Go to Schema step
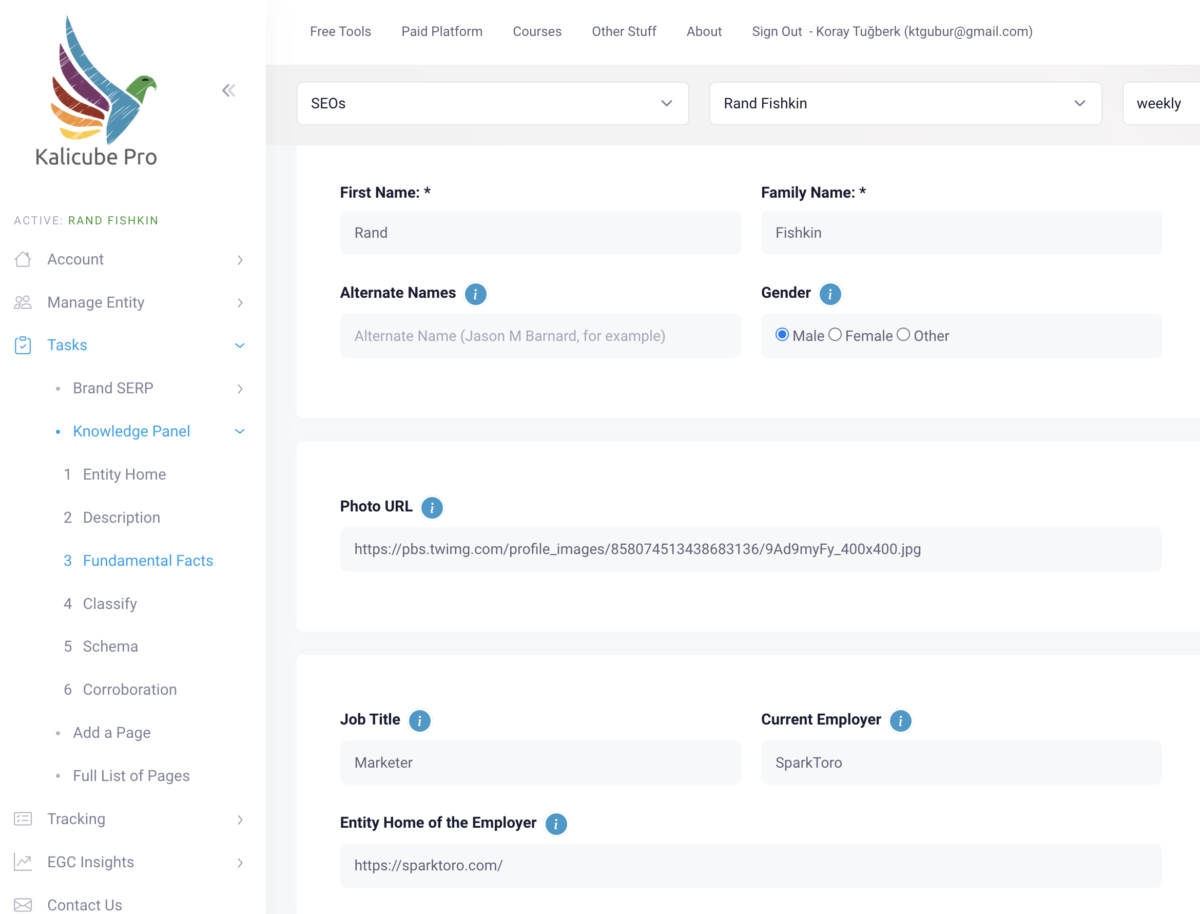The width and height of the screenshot is (1200, 914). [110, 646]
